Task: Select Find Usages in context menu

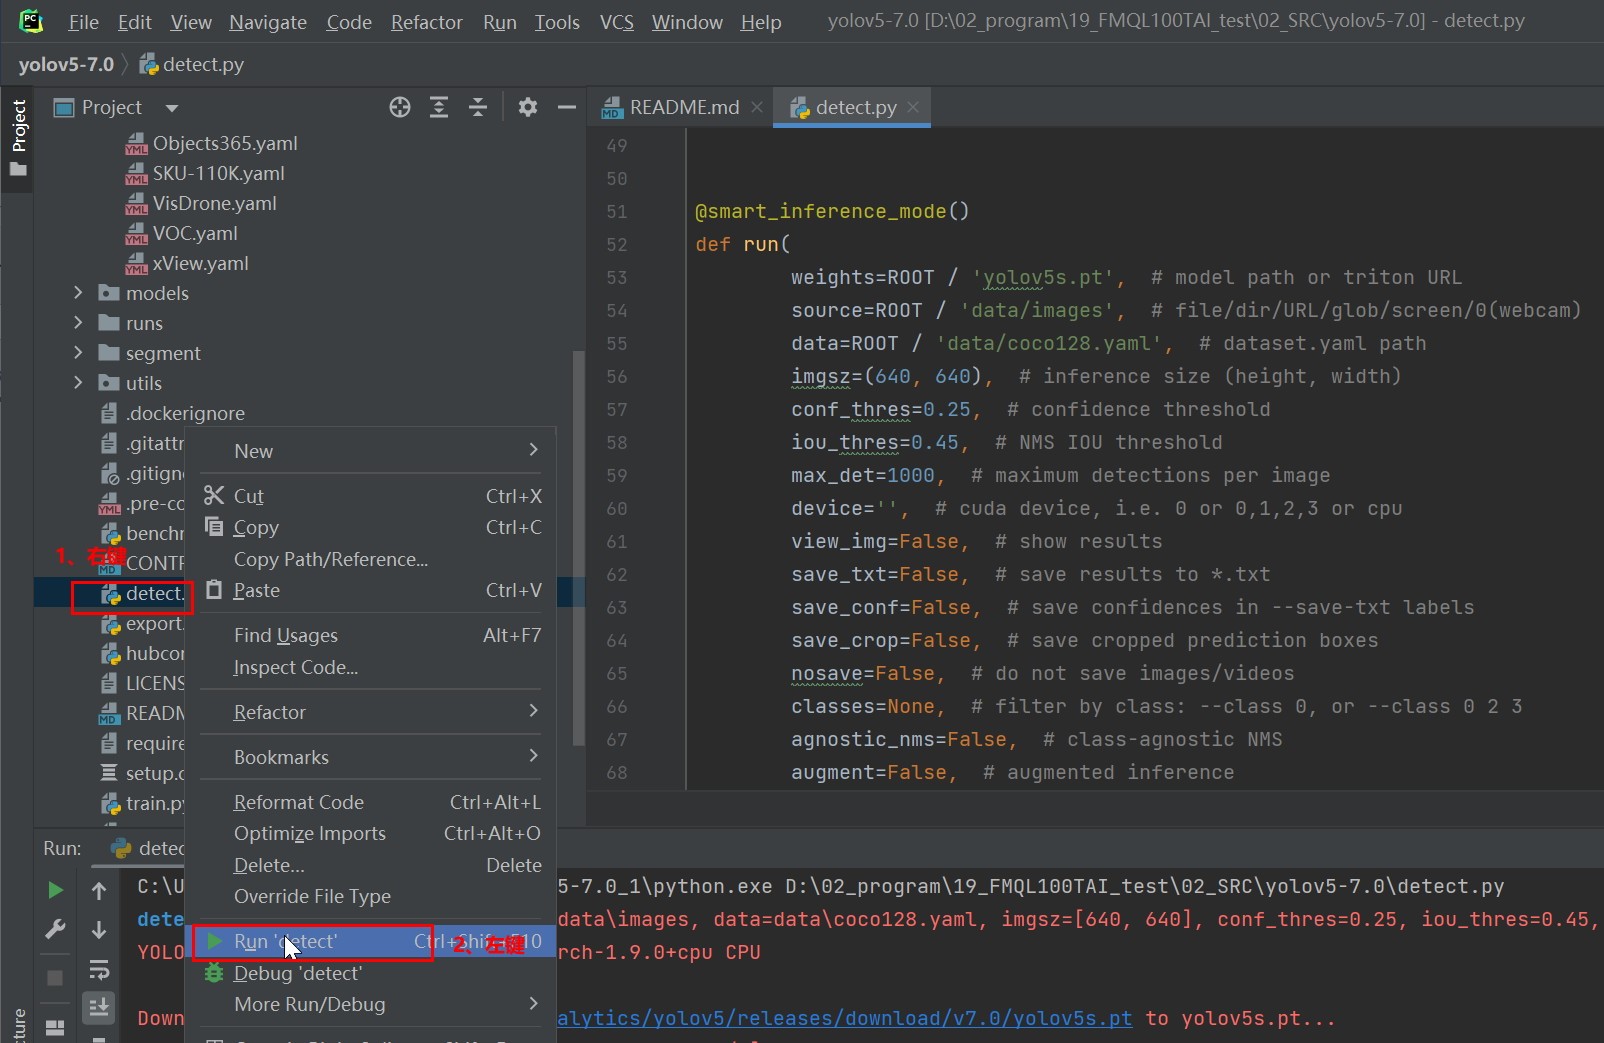Action: coord(370,635)
